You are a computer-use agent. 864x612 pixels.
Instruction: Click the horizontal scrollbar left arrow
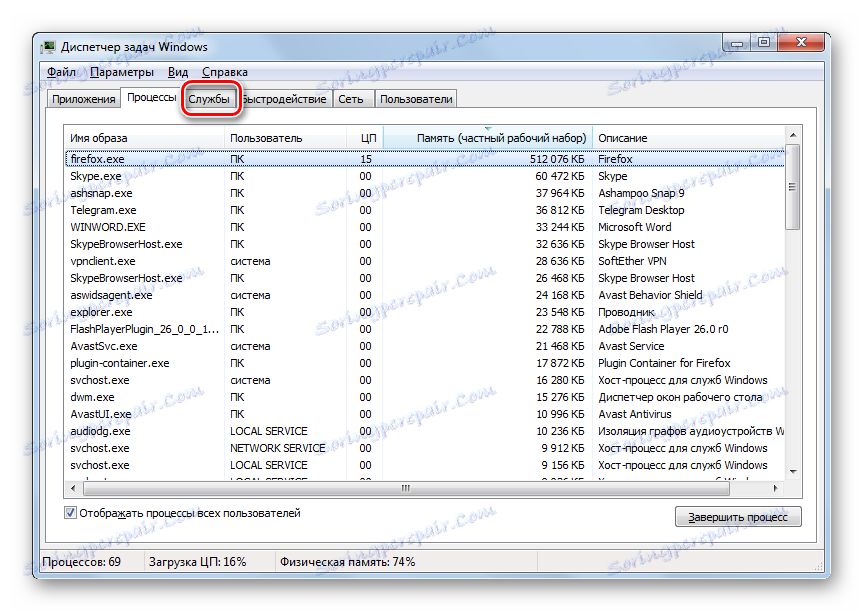73,488
